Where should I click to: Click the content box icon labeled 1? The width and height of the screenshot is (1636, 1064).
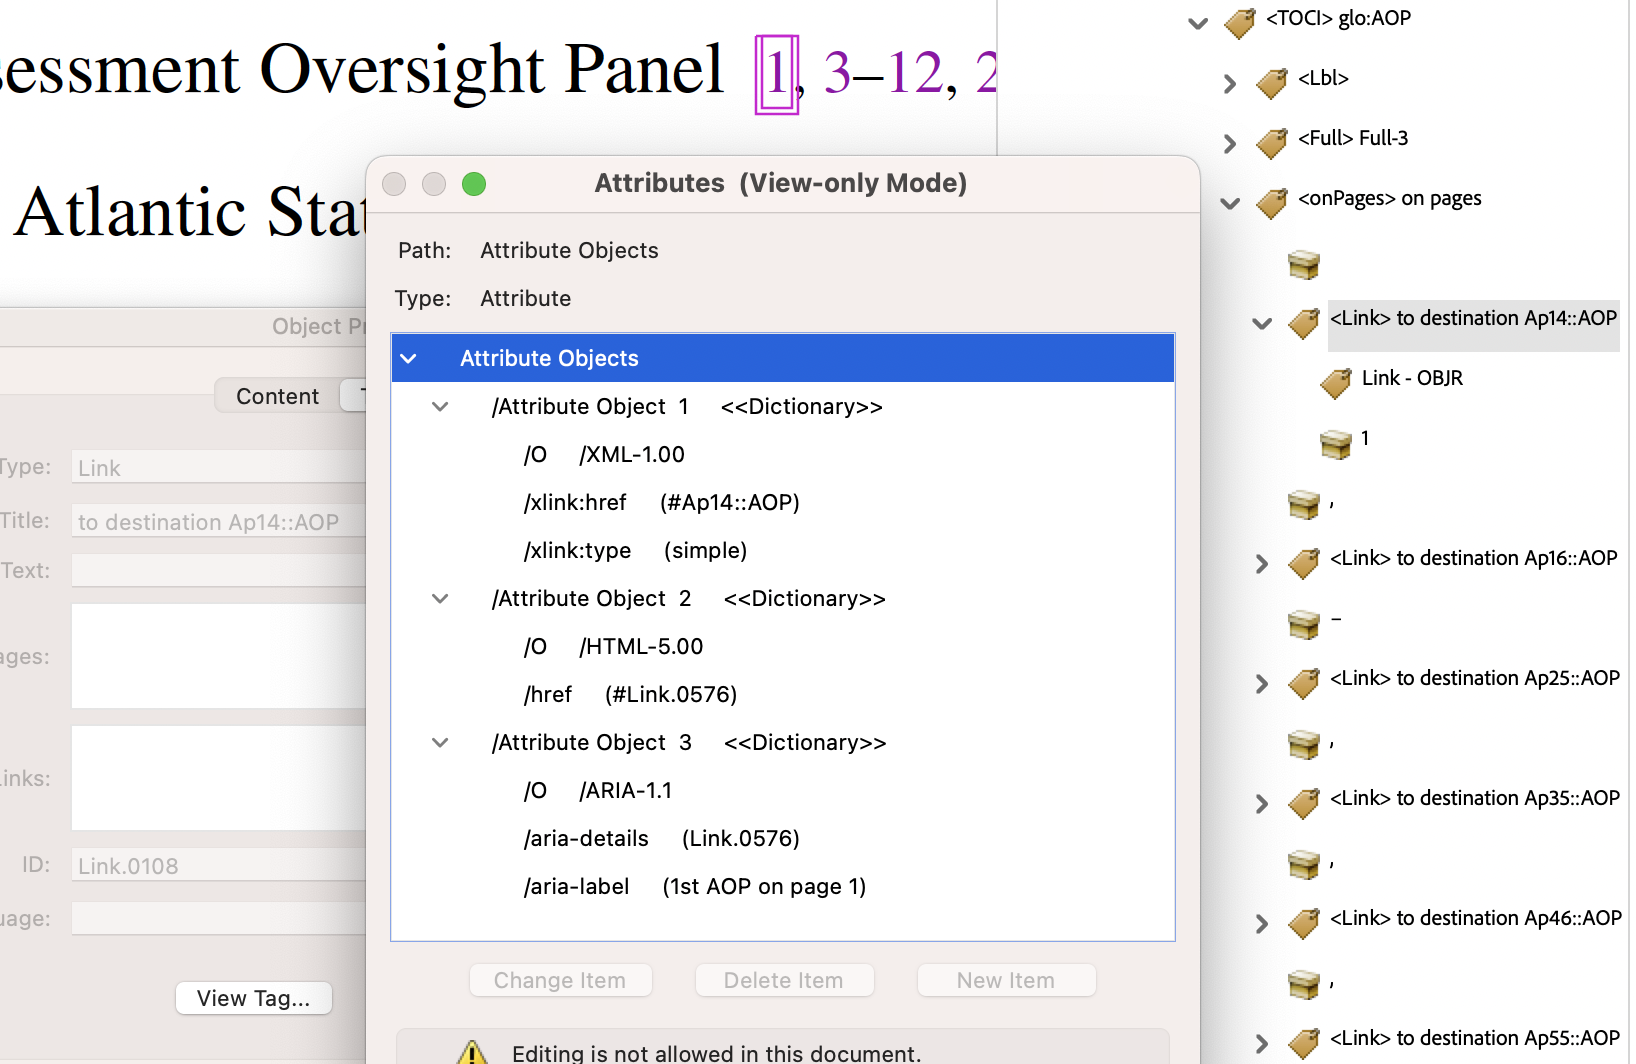tap(1336, 443)
